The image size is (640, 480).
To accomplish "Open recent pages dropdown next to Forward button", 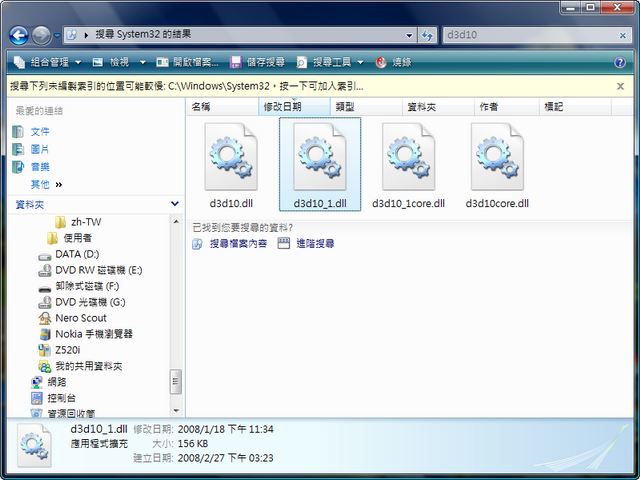I will pyautogui.click(x=57, y=36).
